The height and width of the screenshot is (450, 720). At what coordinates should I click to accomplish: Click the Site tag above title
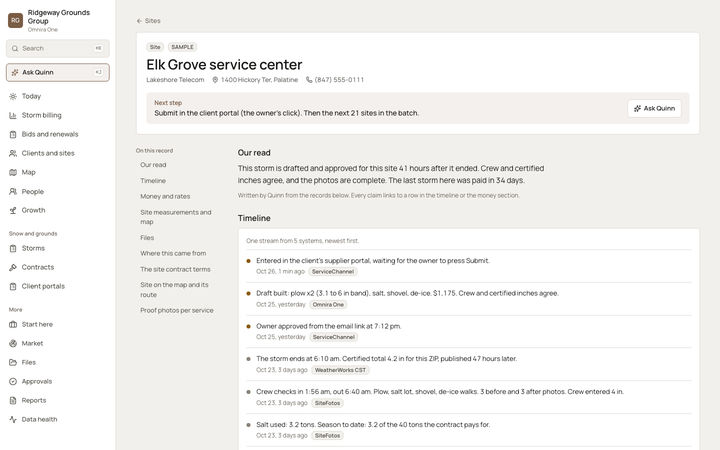click(155, 47)
